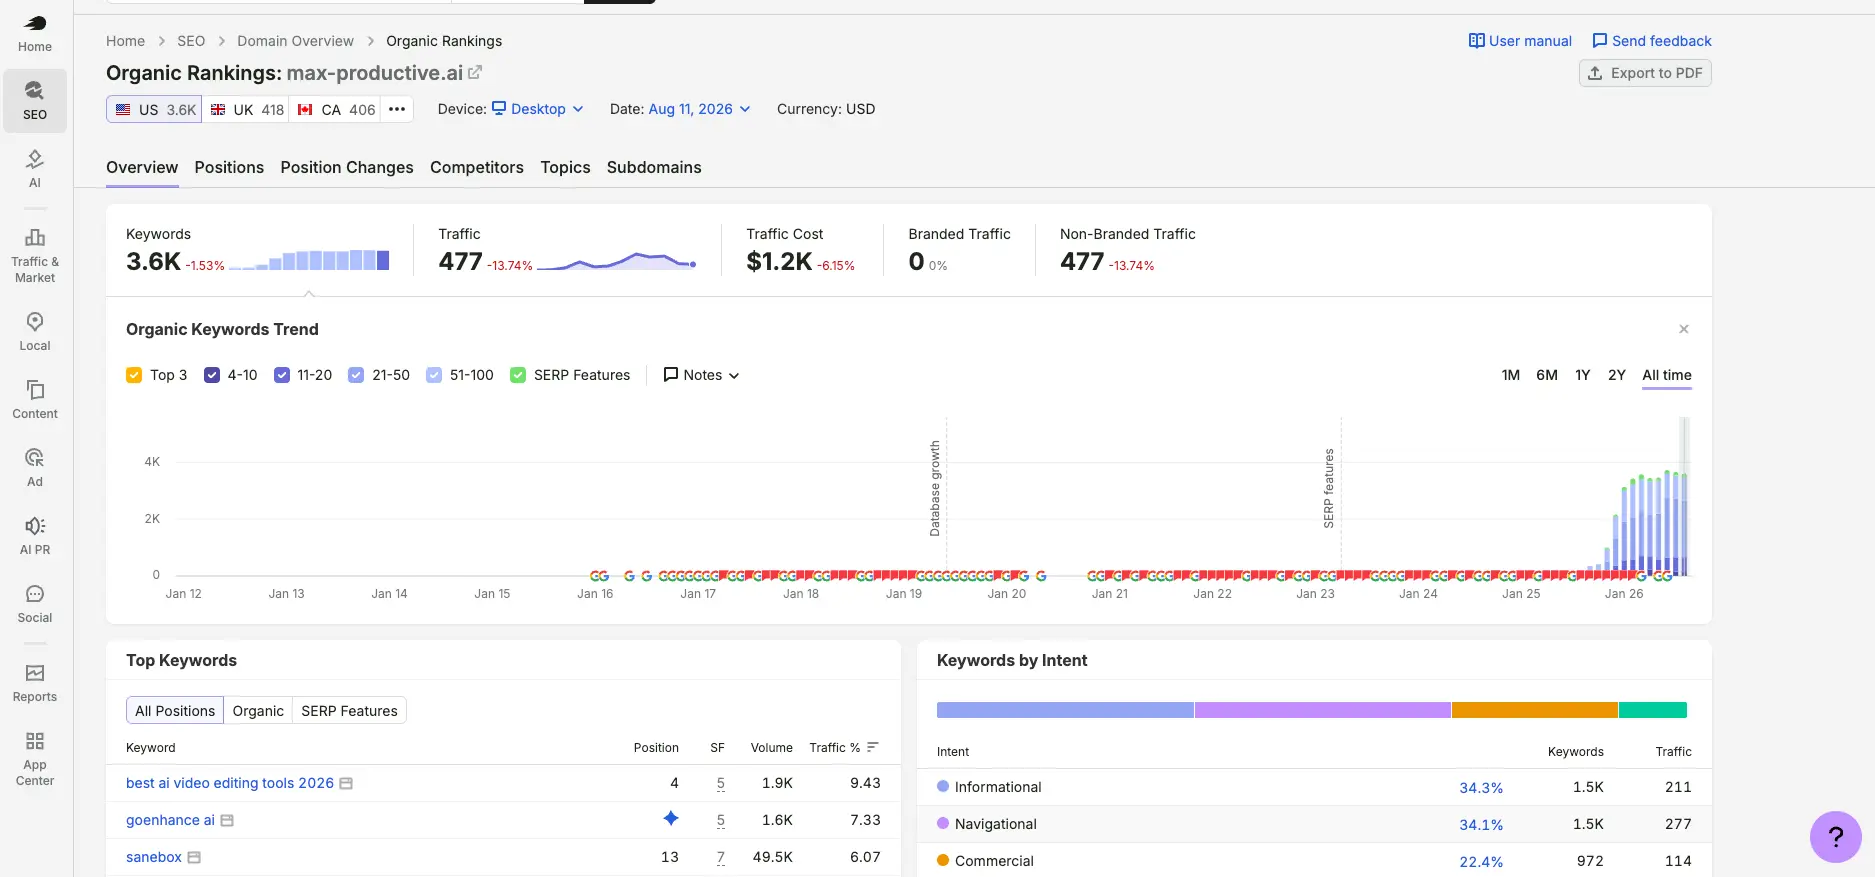Screen dimensions: 1875x877
Task: Set chart range to All time
Action: pyautogui.click(x=1667, y=375)
